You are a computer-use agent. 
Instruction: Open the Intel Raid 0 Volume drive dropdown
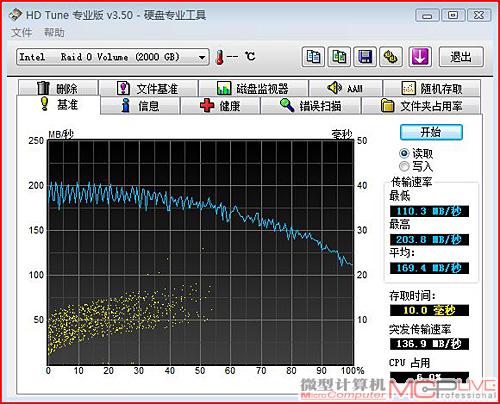click(113, 57)
